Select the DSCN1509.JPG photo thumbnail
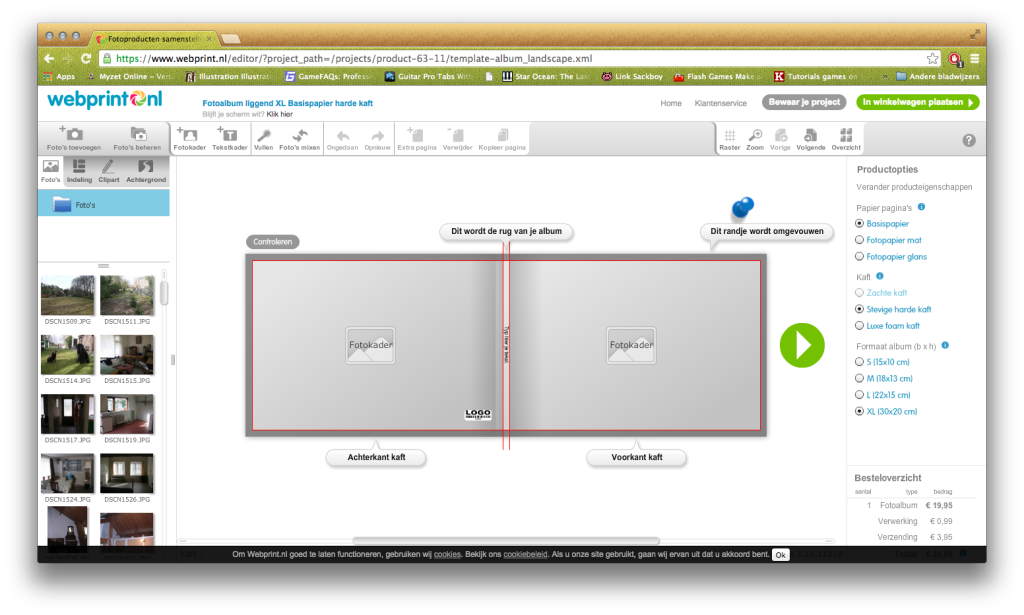The width and height of the screenshot is (1024, 615). click(68, 296)
